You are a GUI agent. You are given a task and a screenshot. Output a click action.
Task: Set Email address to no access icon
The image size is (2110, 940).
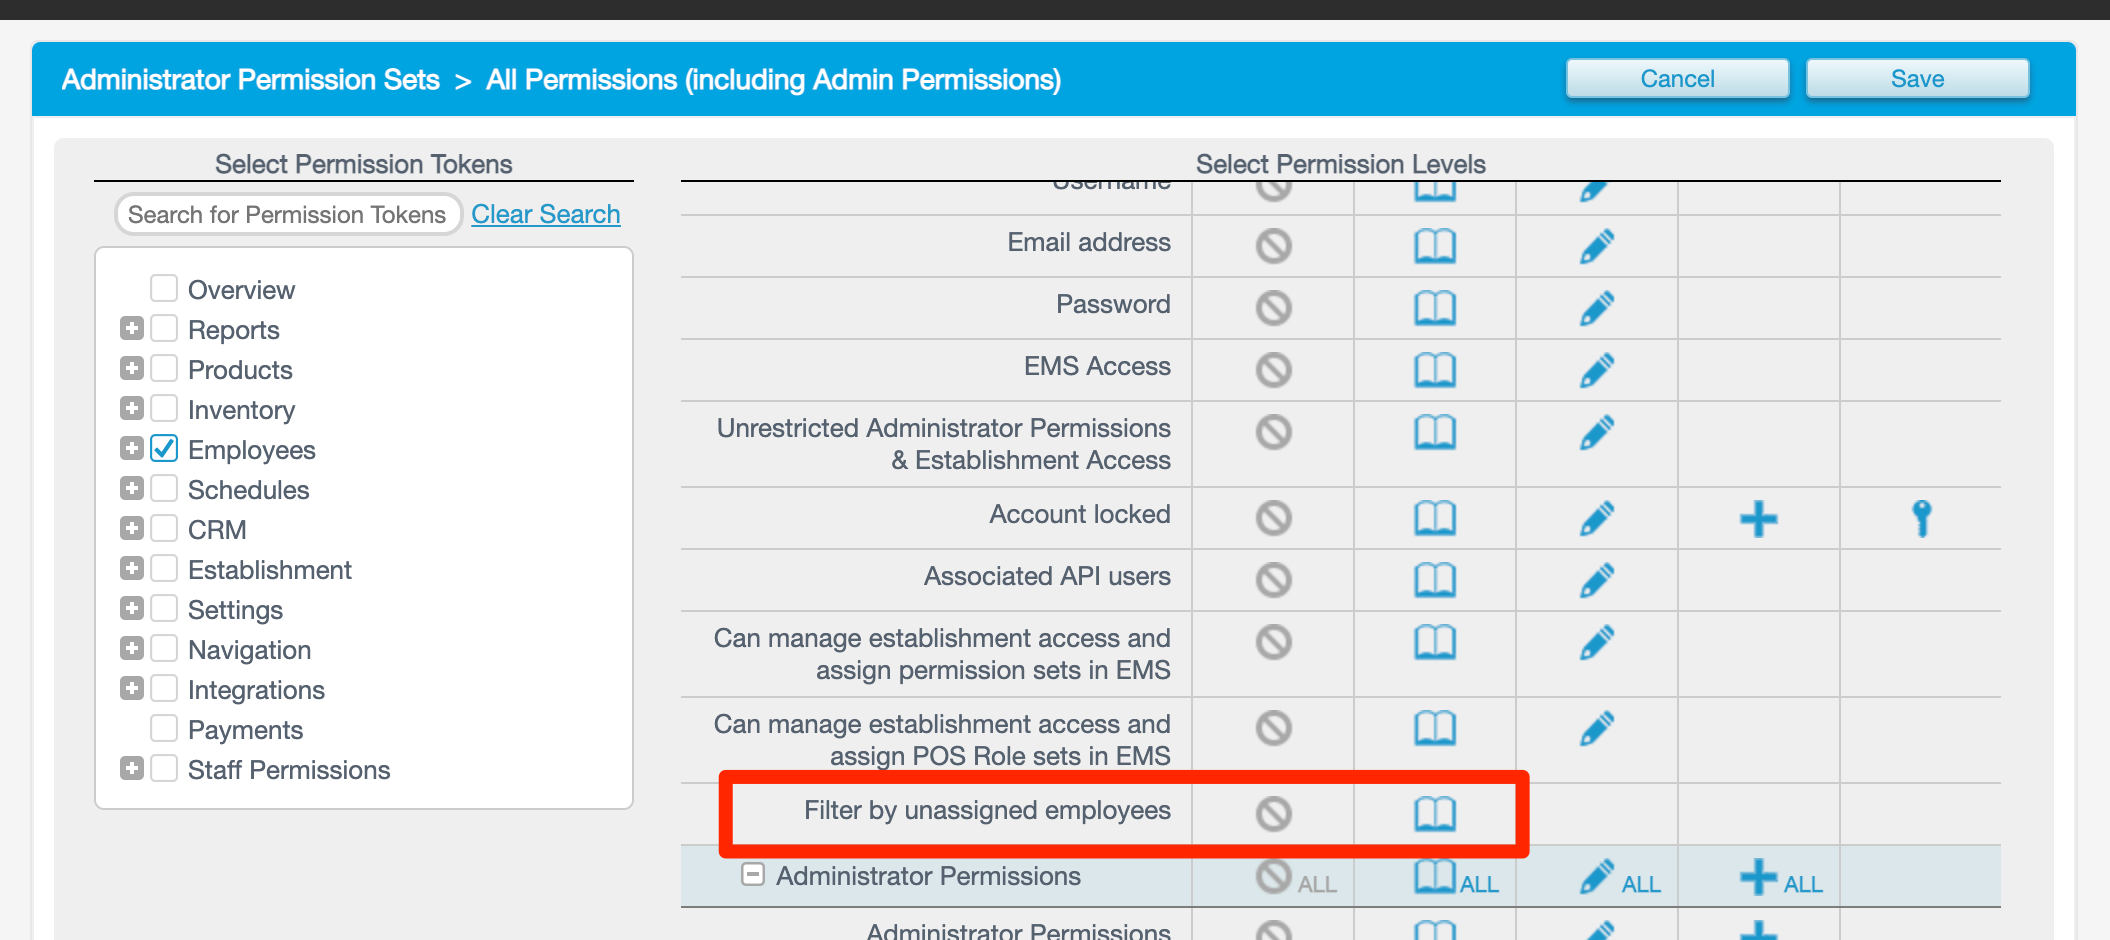1273,246
